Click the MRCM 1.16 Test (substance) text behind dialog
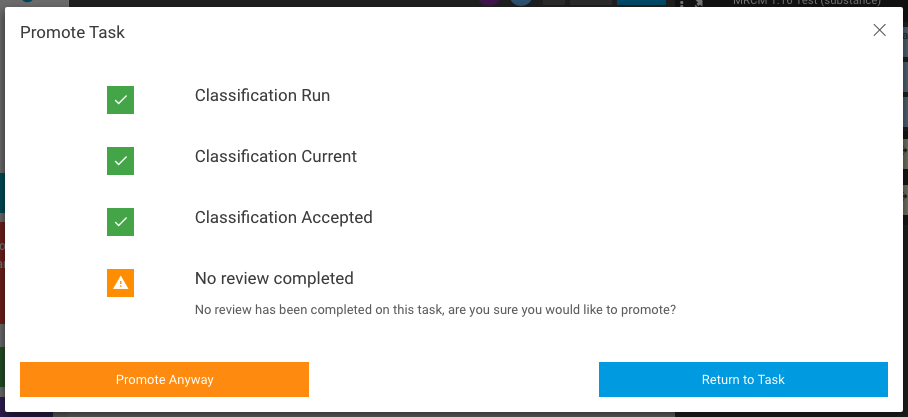Screen dimensions: 908x417 pos(807,2)
